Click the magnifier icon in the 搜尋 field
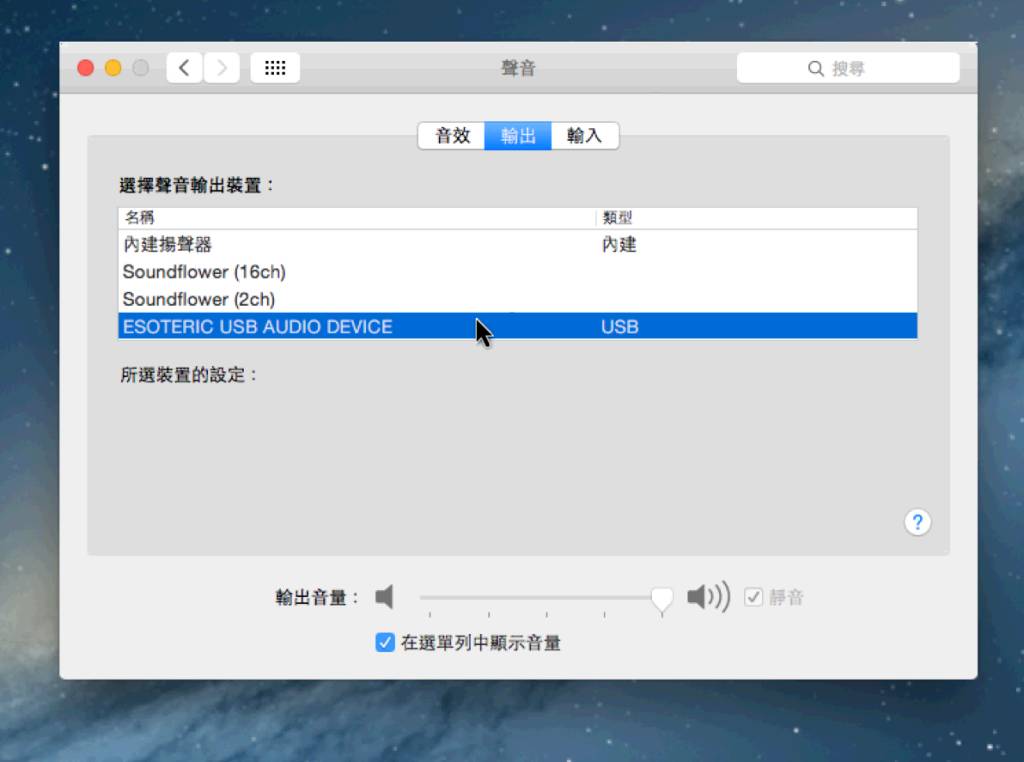1024x762 pixels. [817, 67]
